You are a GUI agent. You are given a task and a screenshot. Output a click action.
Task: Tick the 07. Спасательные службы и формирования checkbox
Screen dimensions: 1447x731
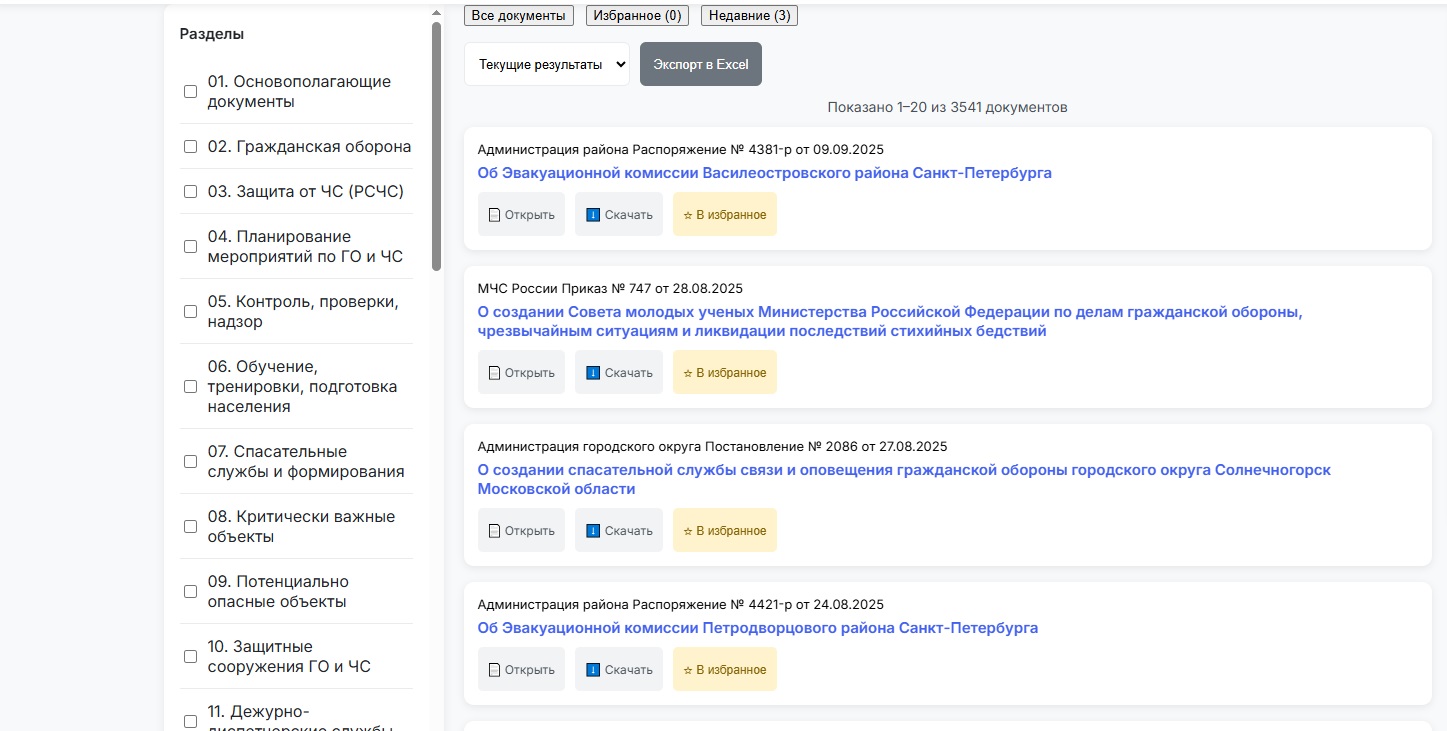coord(191,462)
